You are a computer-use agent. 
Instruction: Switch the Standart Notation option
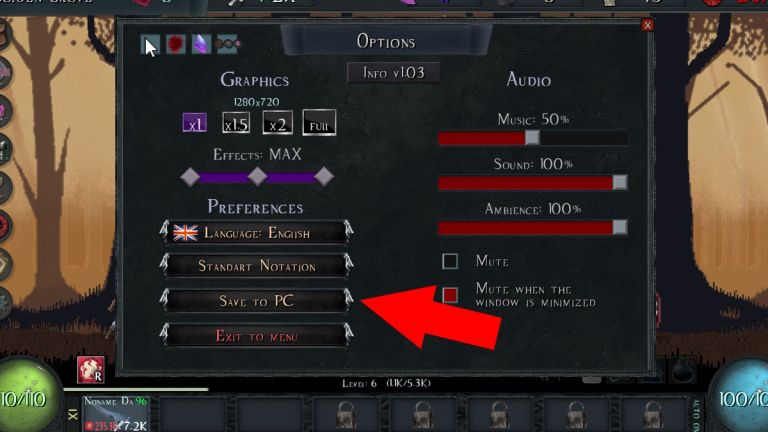pyautogui.click(x=257, y=266)
